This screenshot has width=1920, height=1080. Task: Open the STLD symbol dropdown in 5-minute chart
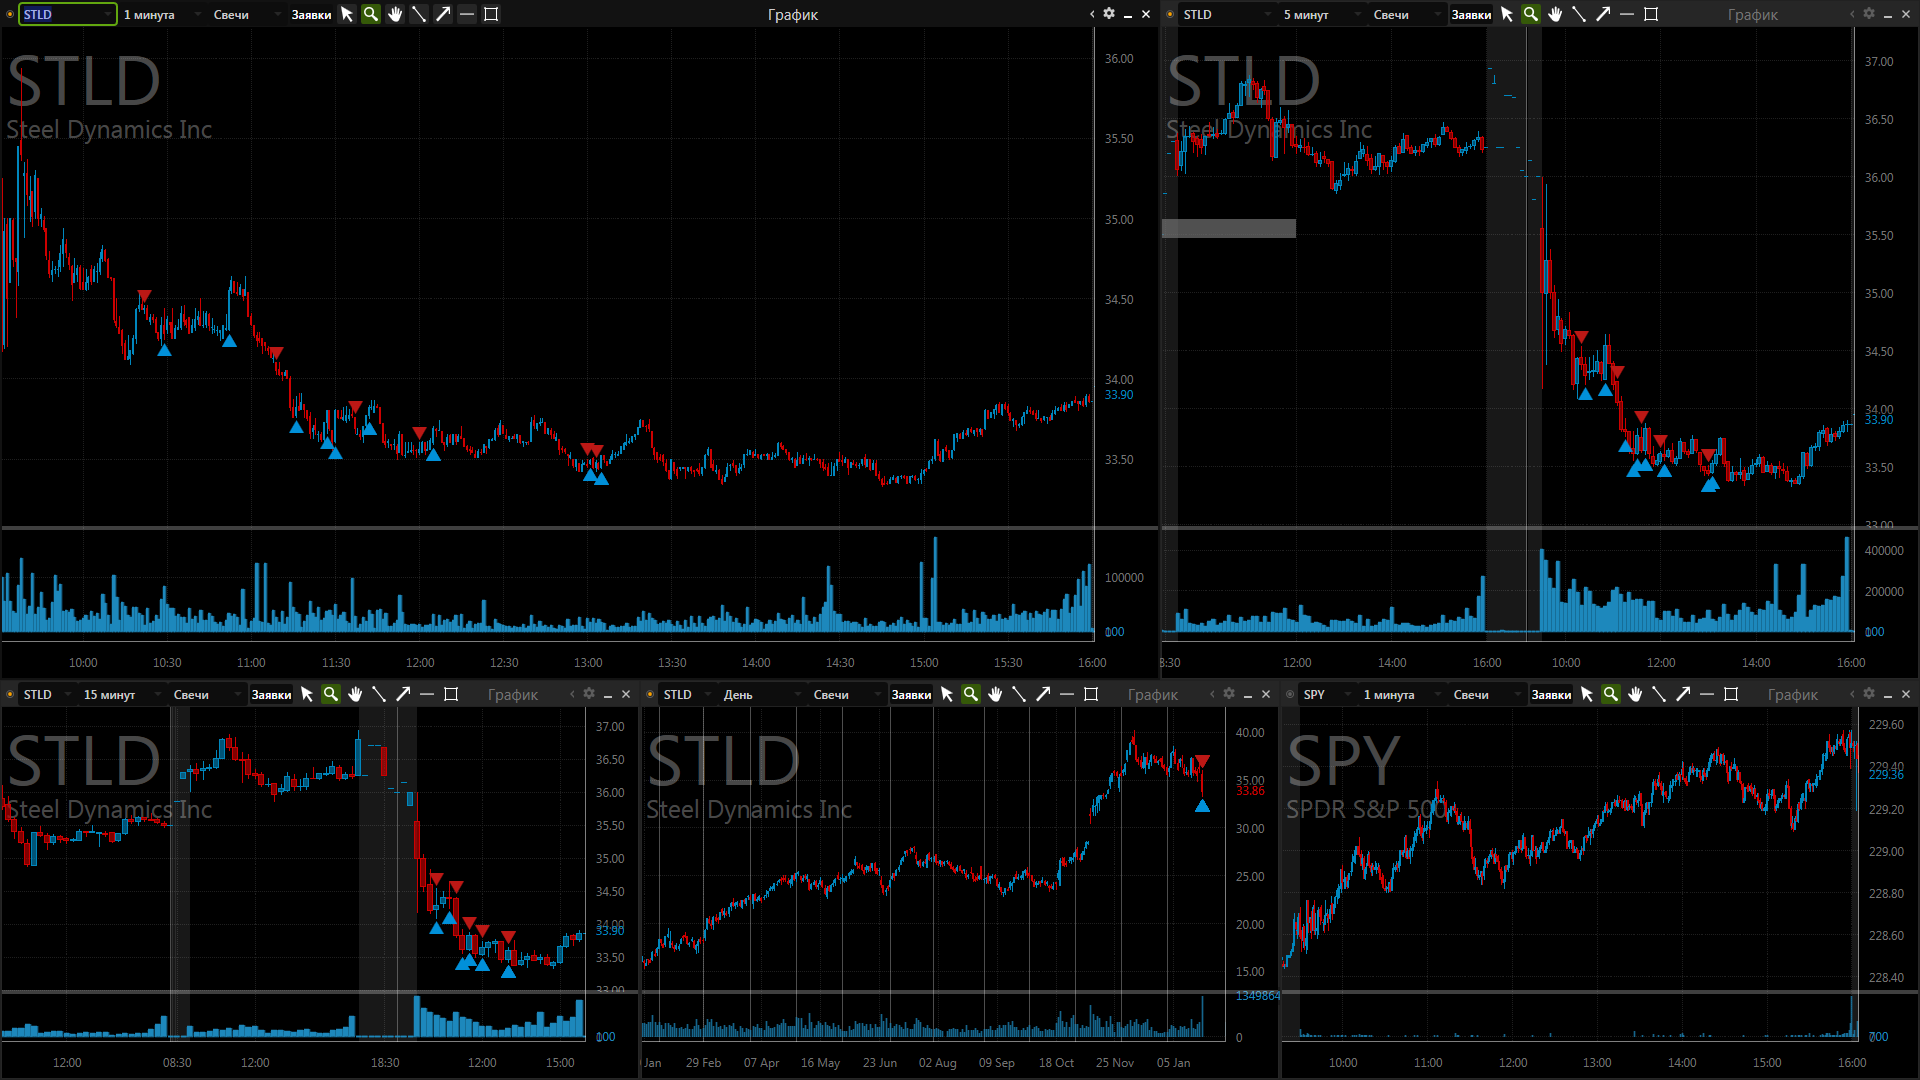(1227, 14)
